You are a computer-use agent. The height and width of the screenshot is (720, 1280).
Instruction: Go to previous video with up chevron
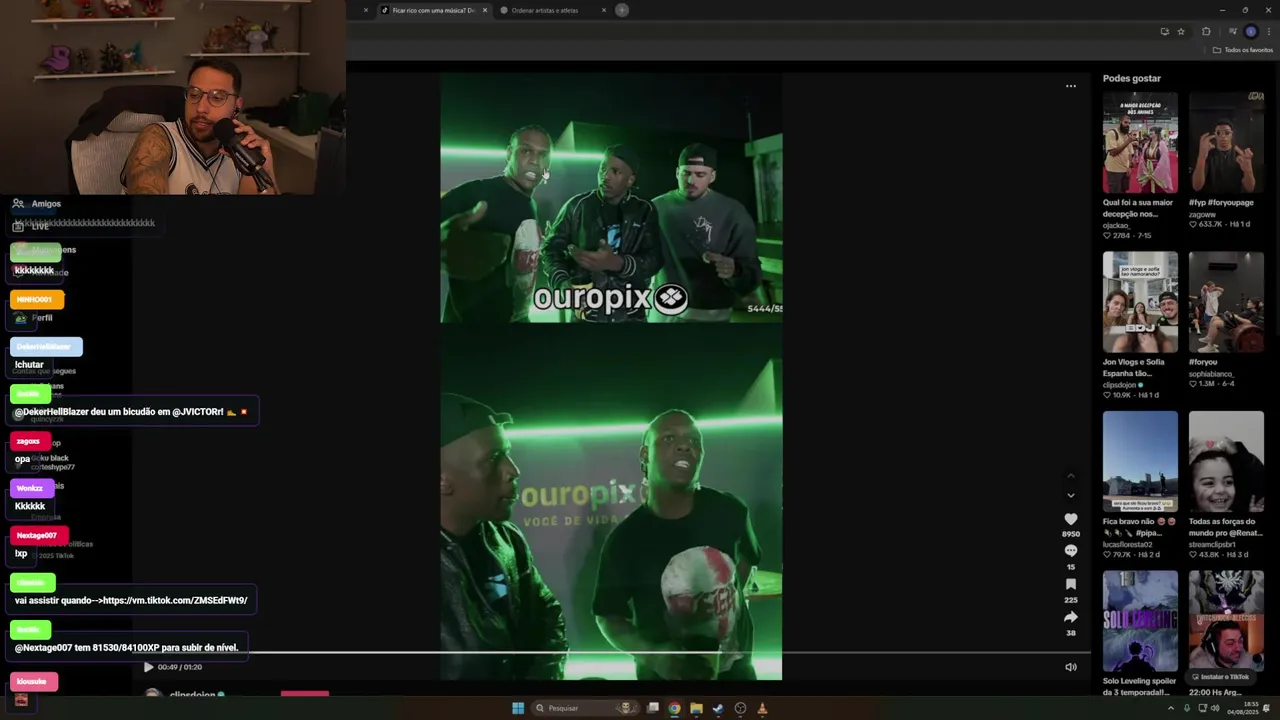coord(1071,476)
